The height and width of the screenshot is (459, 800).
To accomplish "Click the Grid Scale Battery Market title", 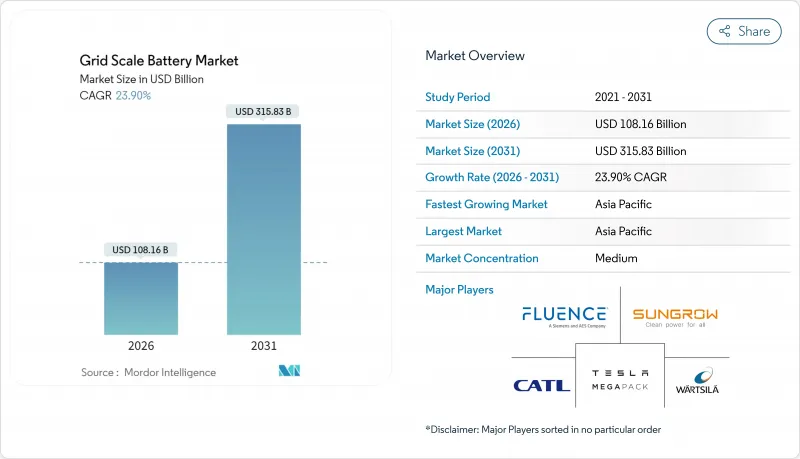I will point(160,61).
